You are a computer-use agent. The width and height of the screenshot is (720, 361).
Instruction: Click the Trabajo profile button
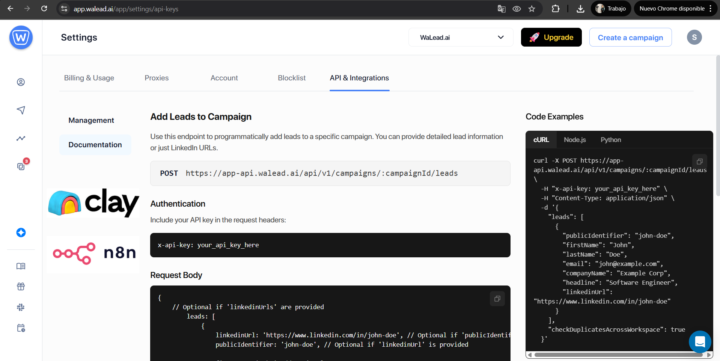[x=611, y=9]
